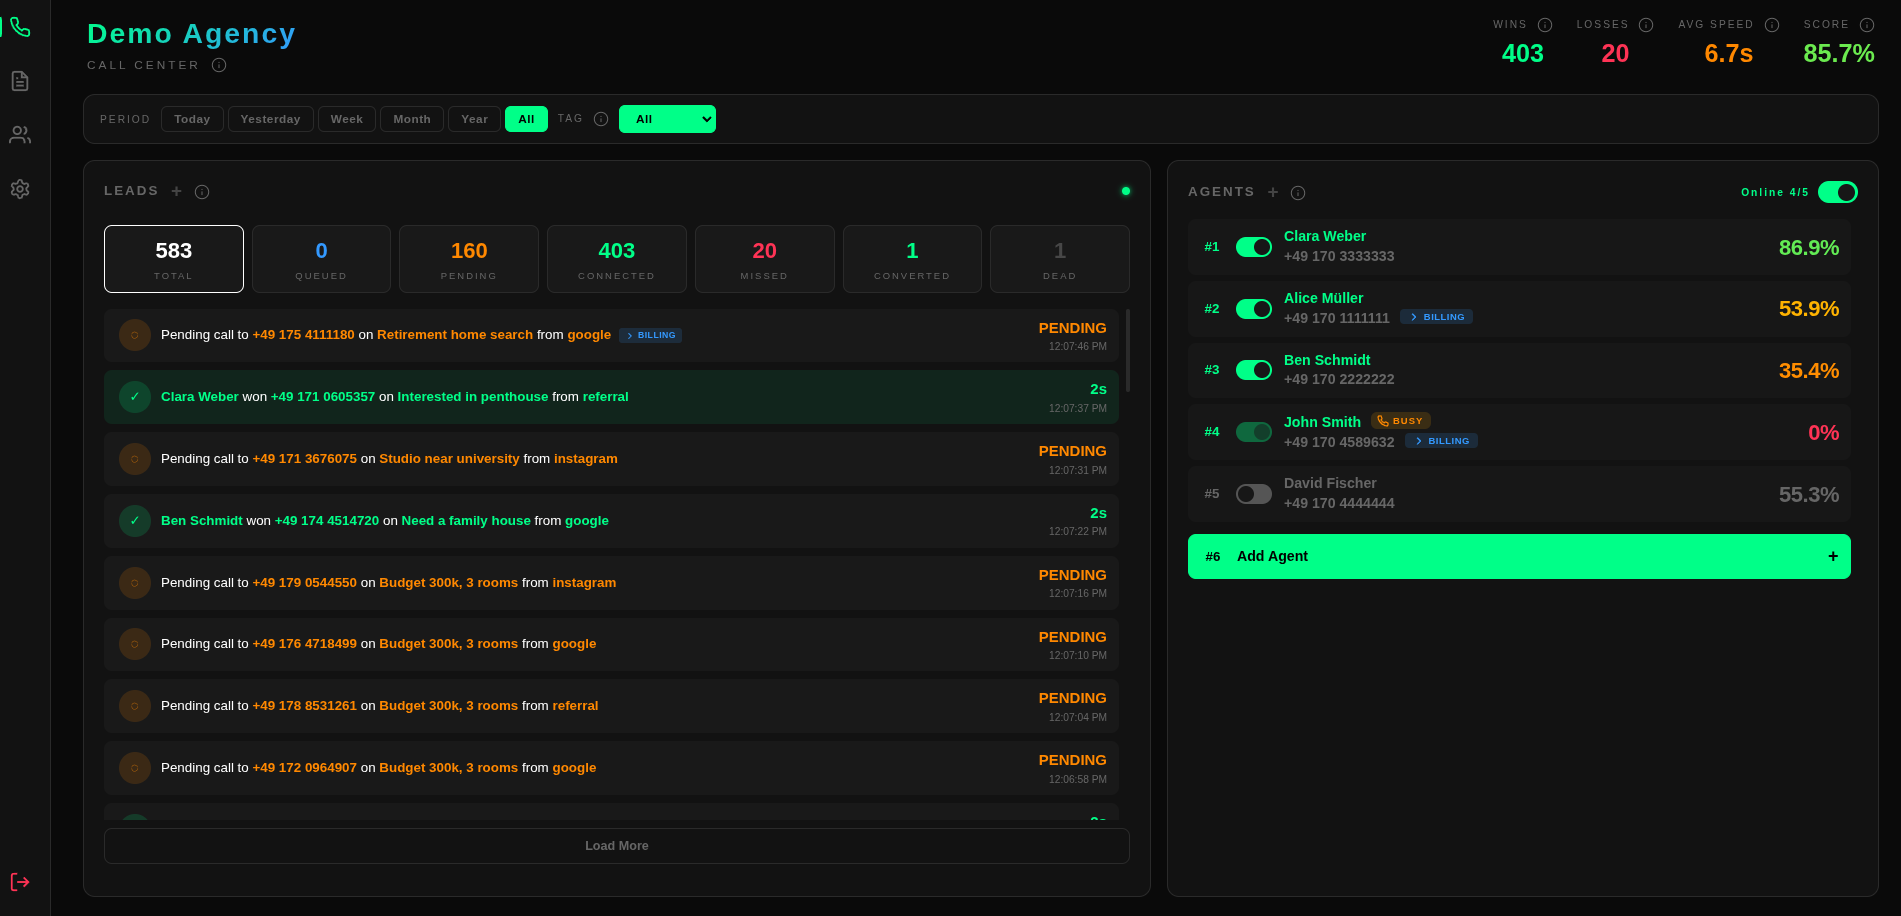This screenshot has height=916, width=1901.
Task: Filter leads by 1 Dead card
Action: [x=1060, y=259]
